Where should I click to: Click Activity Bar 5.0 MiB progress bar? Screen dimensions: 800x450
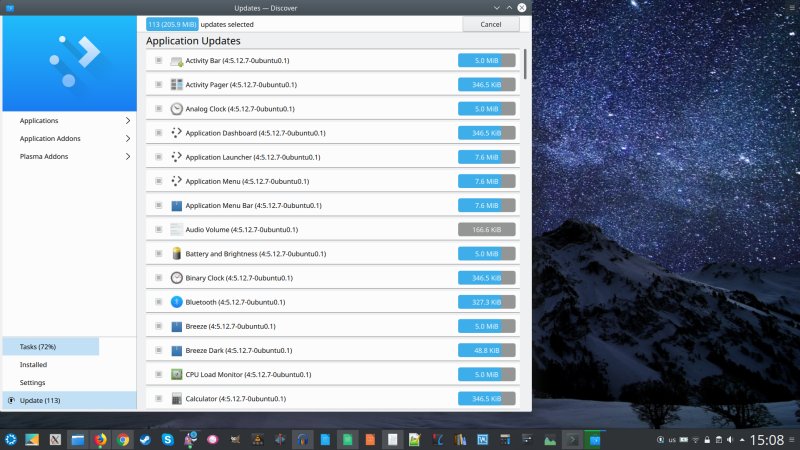click(x=487, y=61)
